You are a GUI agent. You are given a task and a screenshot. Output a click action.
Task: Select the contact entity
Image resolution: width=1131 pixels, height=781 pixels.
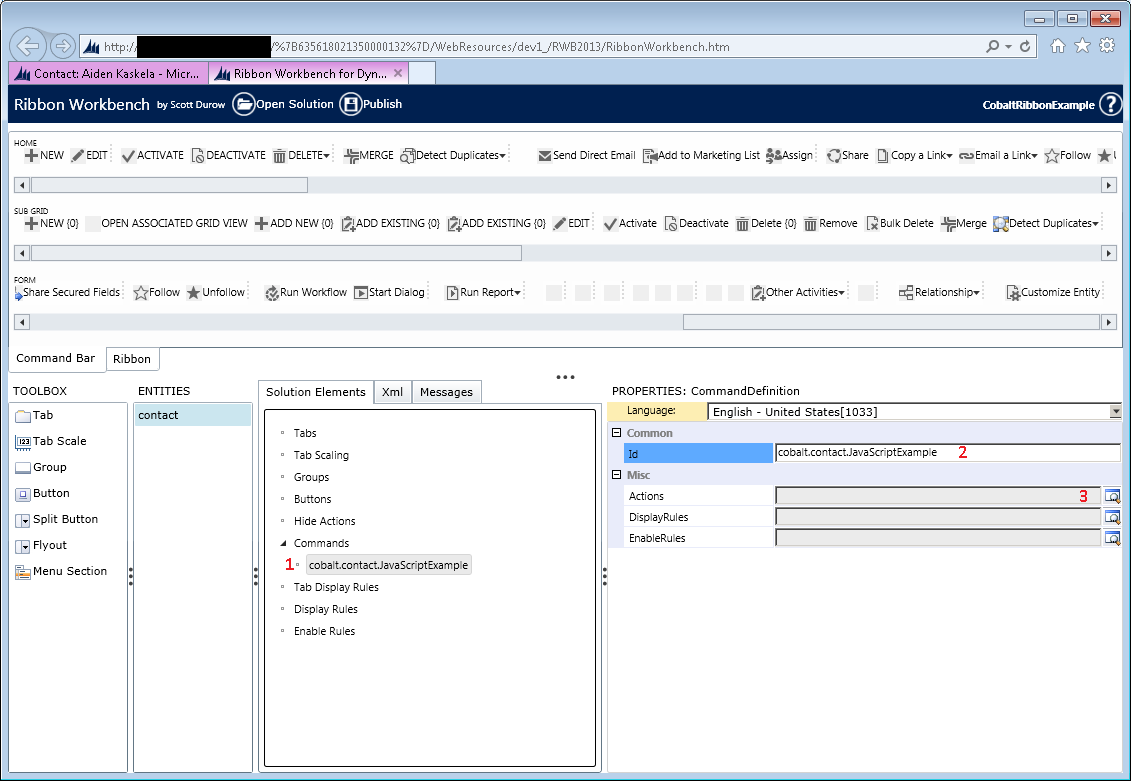[x=192, y=415]
